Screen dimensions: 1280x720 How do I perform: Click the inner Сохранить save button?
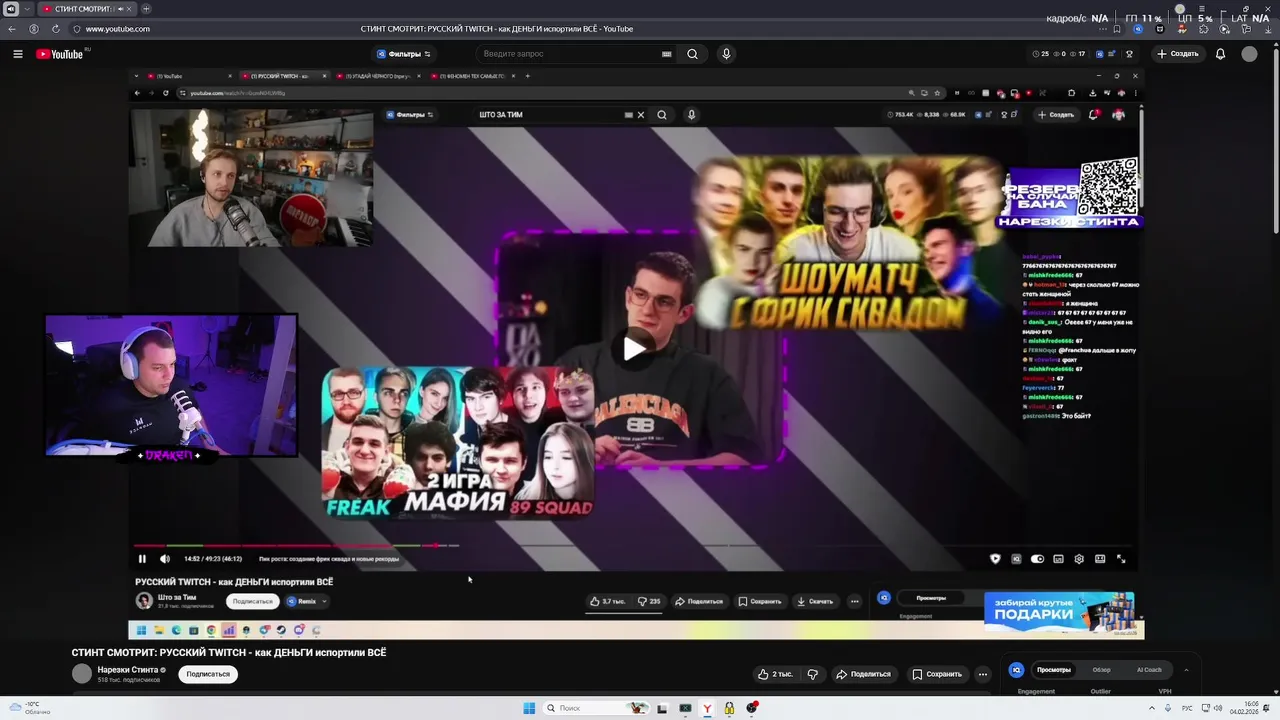pos(760,601)
